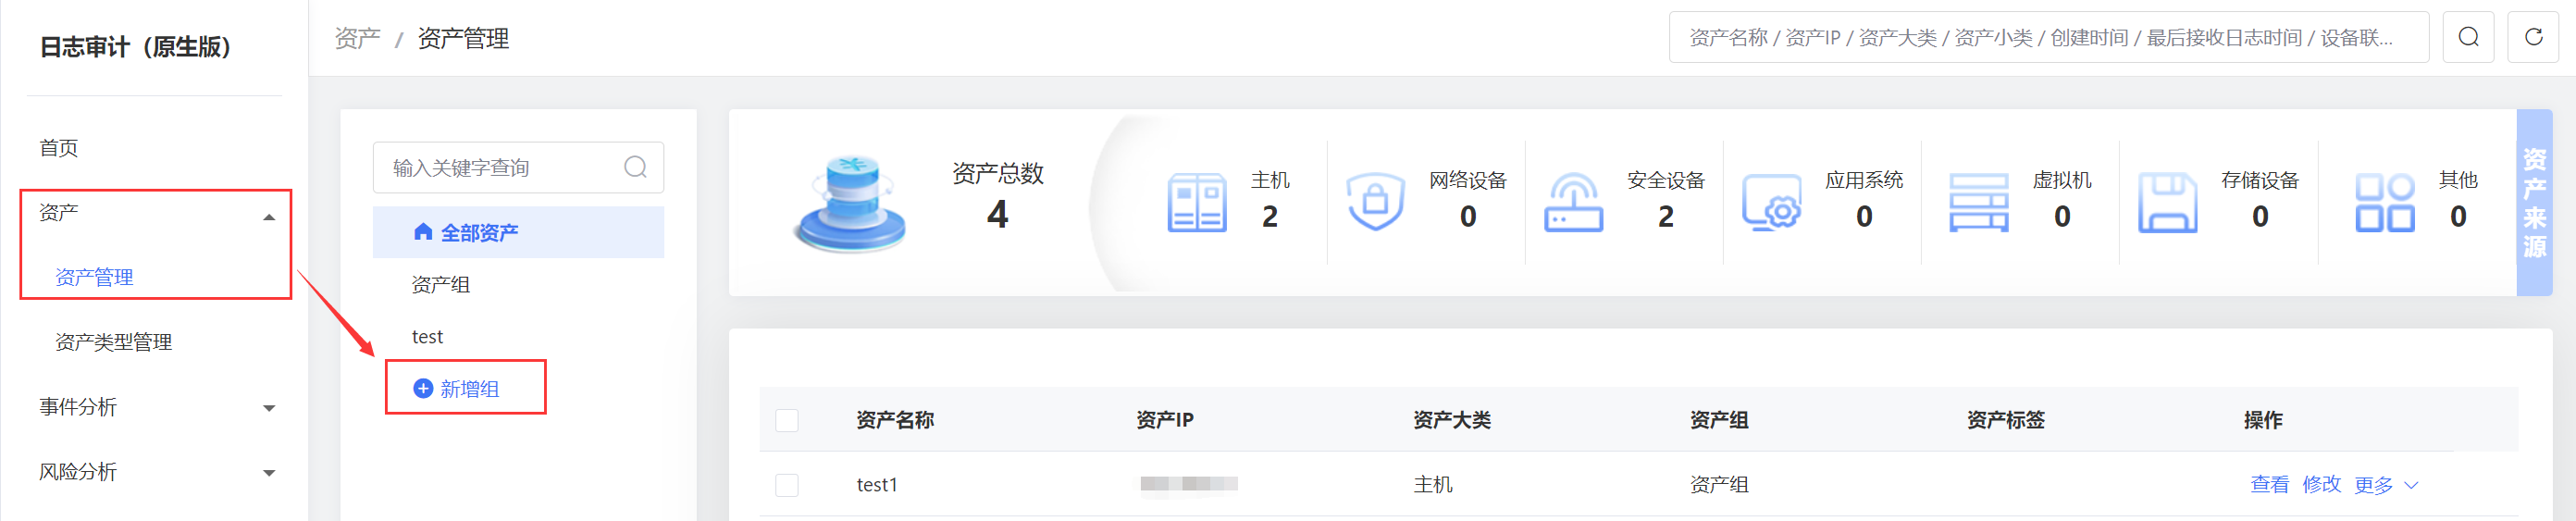Click the 安全设备 router icon
The height and width of the screenshot is (521, 2576).
click(x=1573, y=202)
